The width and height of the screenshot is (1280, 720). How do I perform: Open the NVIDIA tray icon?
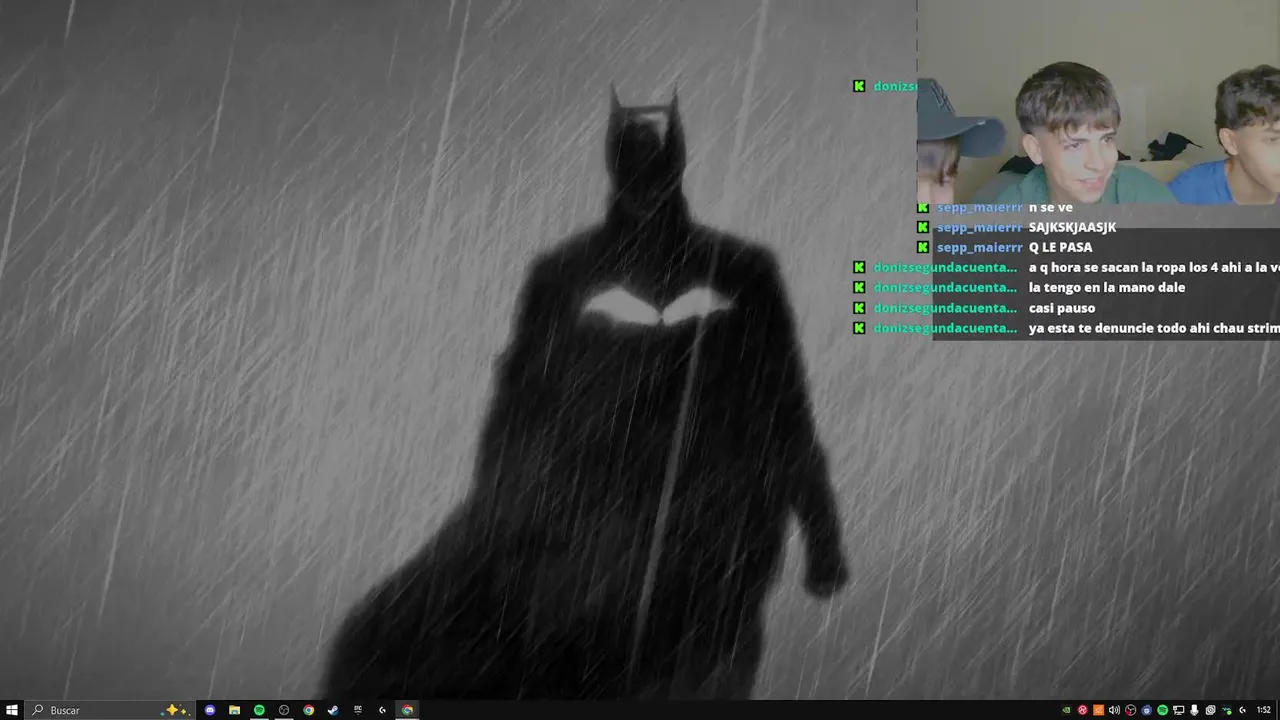click(x=1066, y=710)
